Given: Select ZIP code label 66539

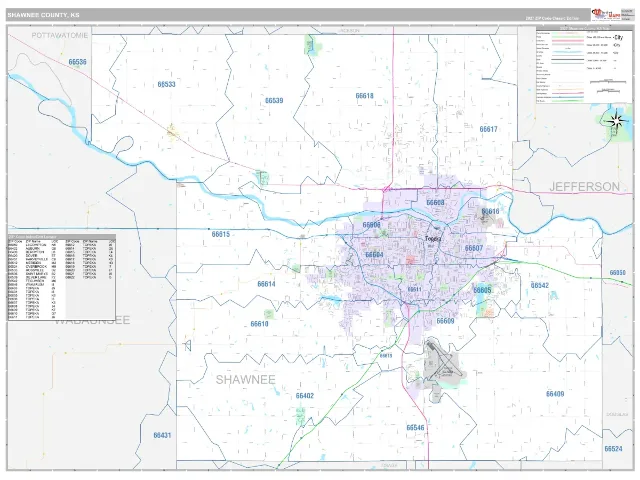Looking at the screenshot, I should [274, 100].
